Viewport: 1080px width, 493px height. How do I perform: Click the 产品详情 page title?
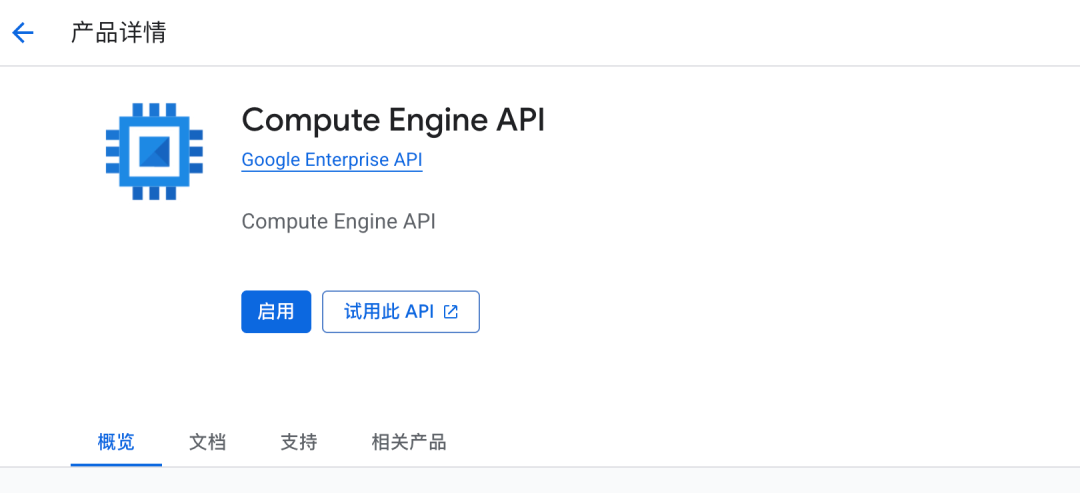pos(118,33)
